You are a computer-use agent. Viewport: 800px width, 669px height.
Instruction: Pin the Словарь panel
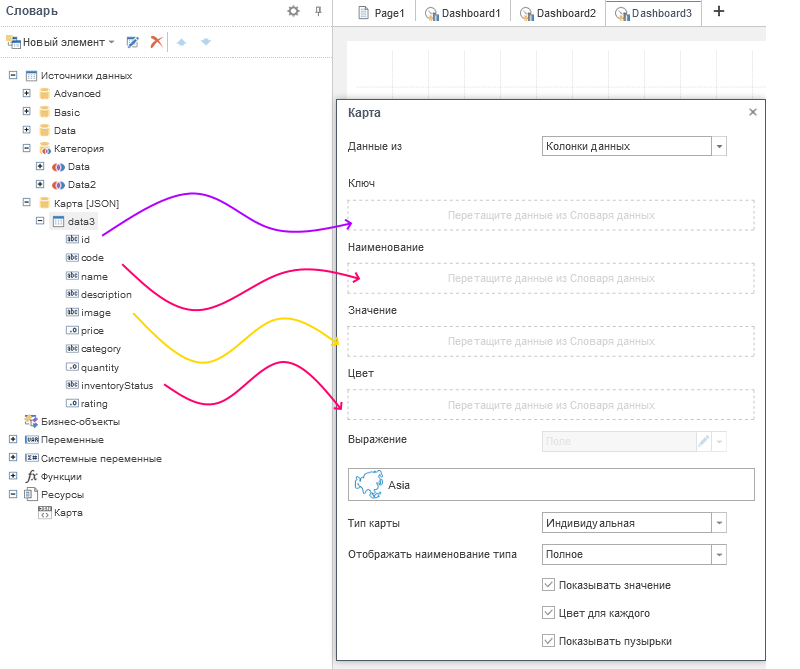point(318,11)
